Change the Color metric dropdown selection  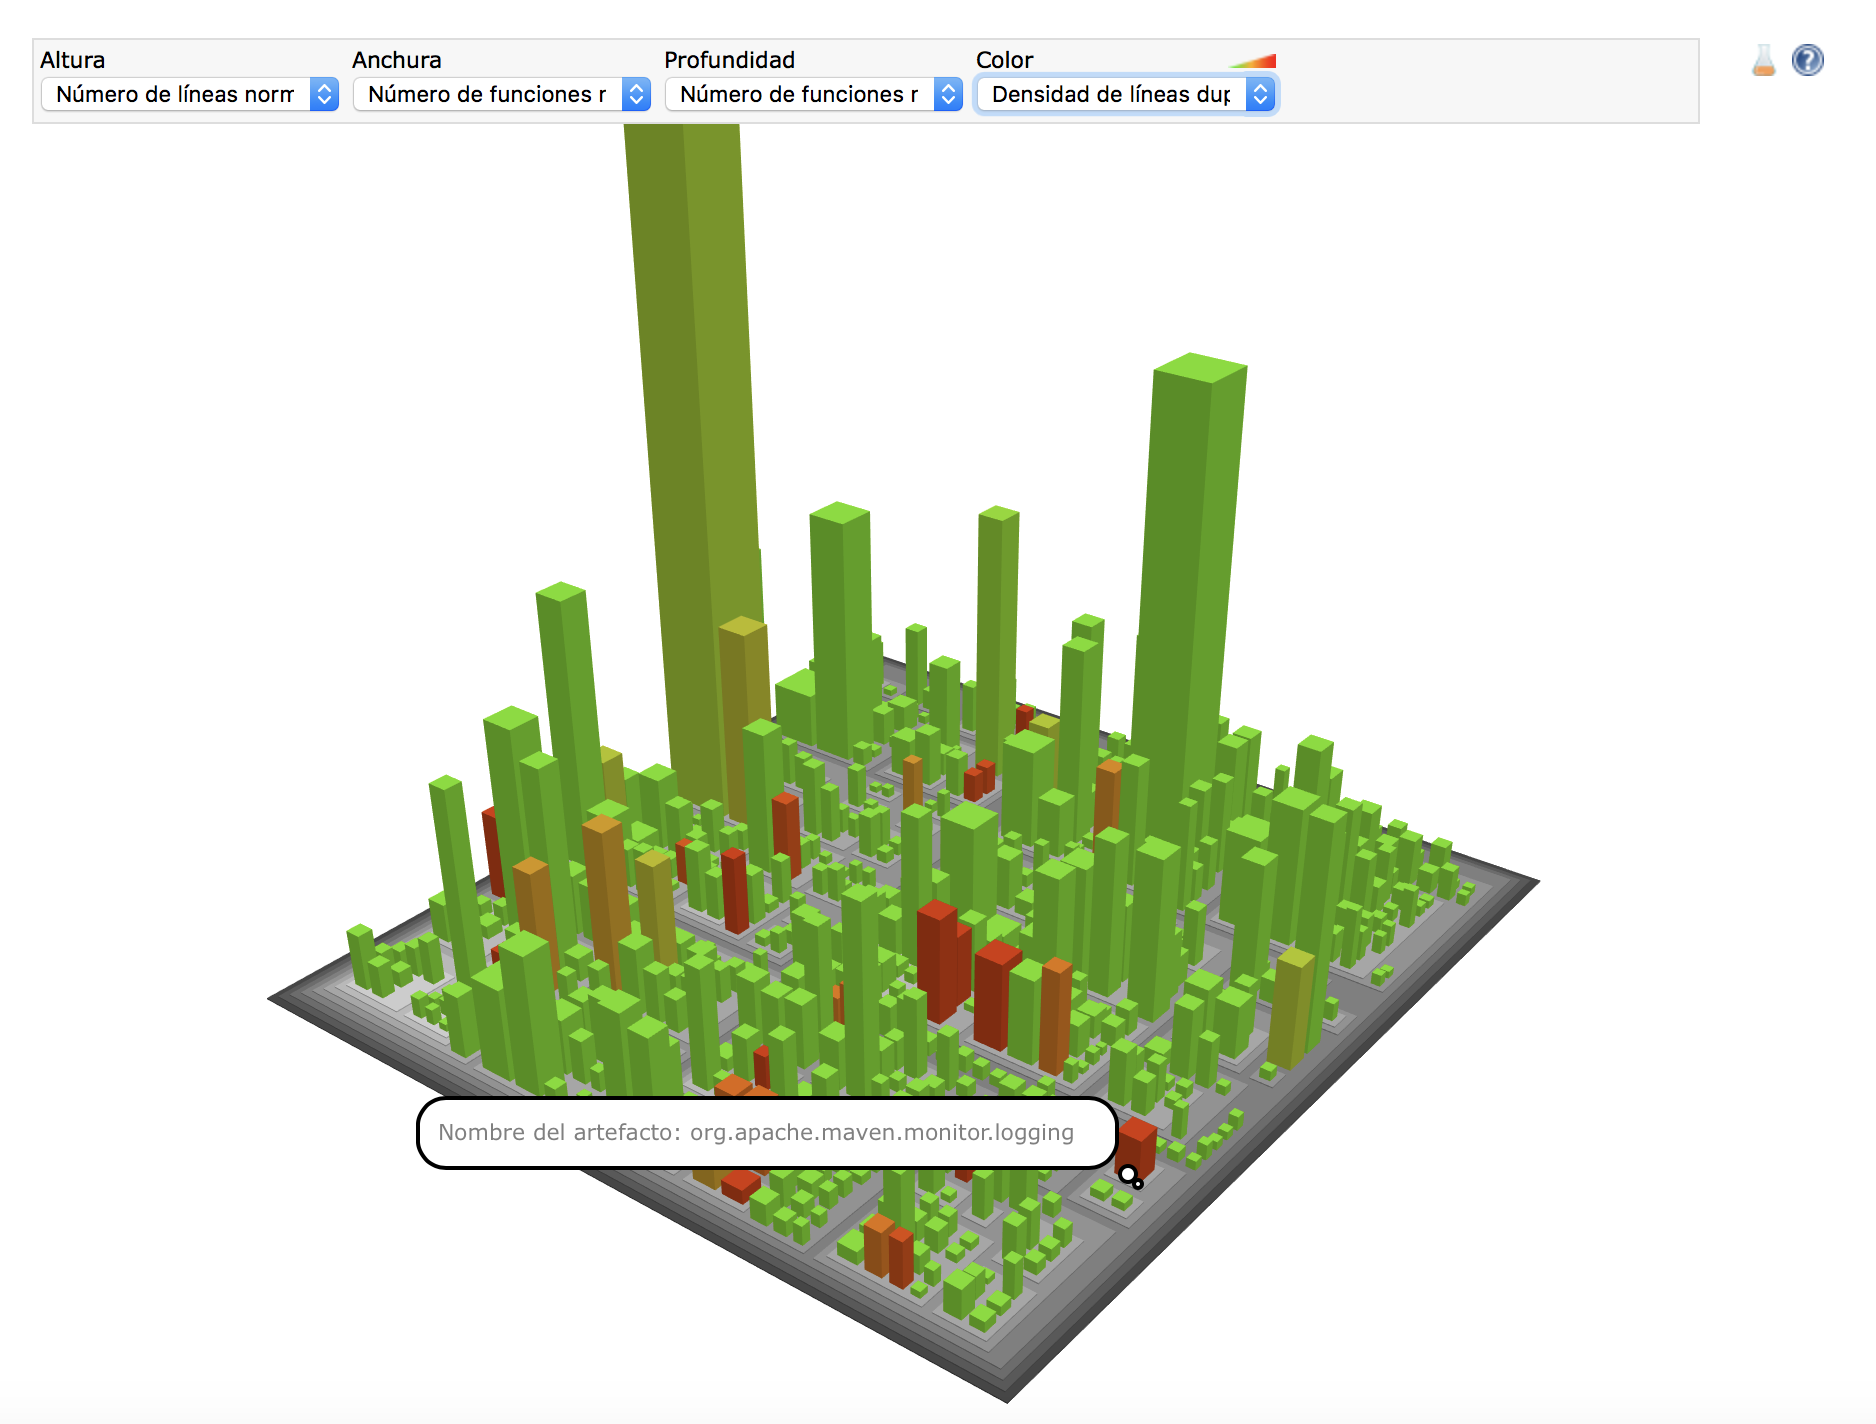(x=1126, y=95)
